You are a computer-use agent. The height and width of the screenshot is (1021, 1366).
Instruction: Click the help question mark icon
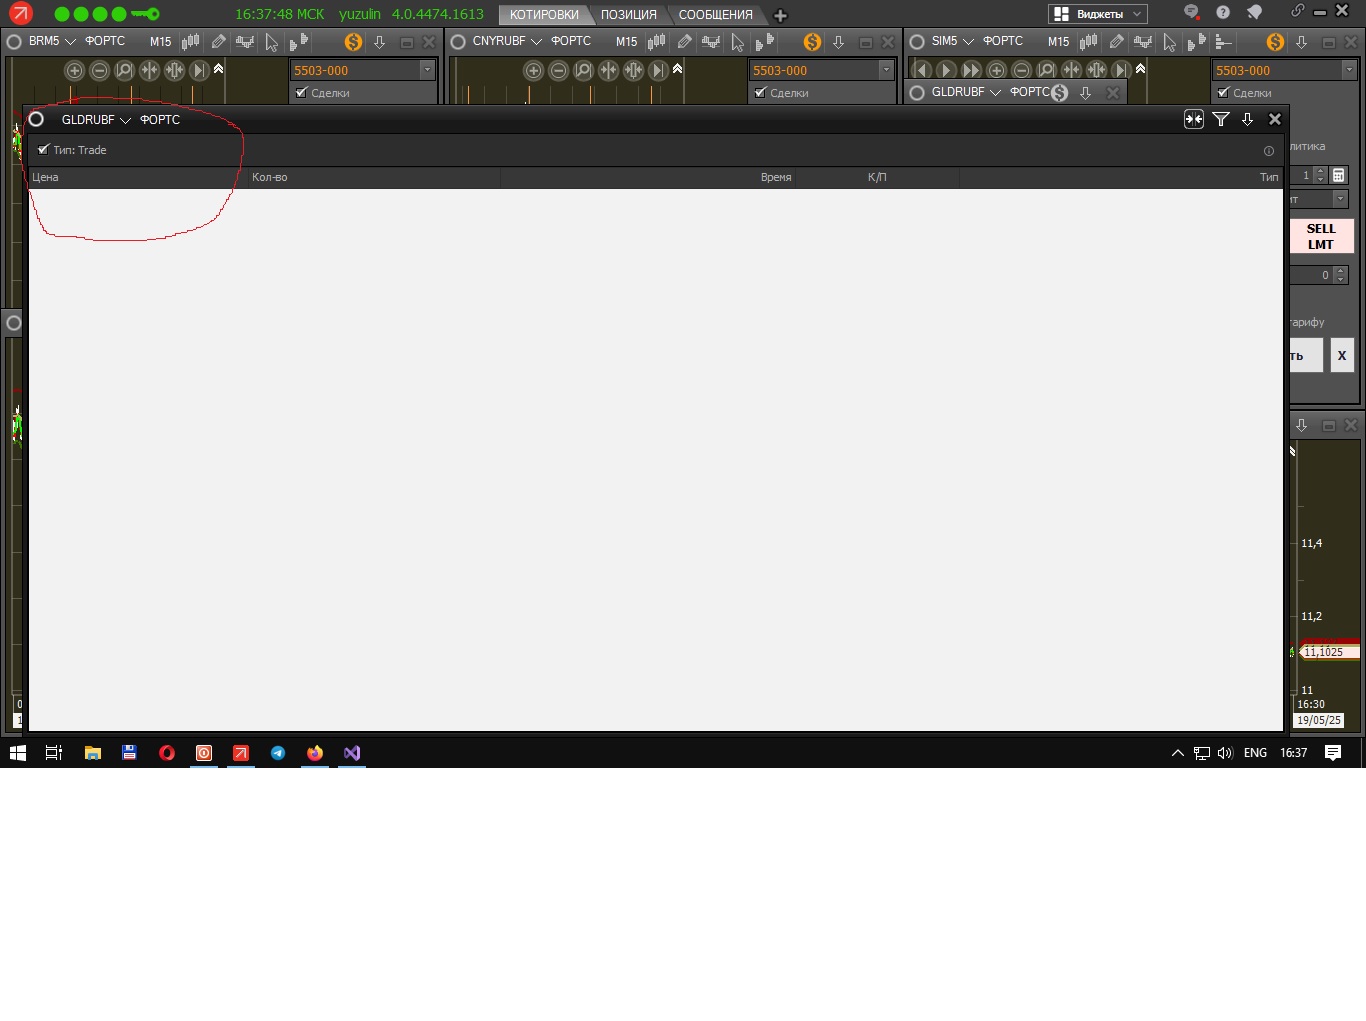[x=1223, y=13]
